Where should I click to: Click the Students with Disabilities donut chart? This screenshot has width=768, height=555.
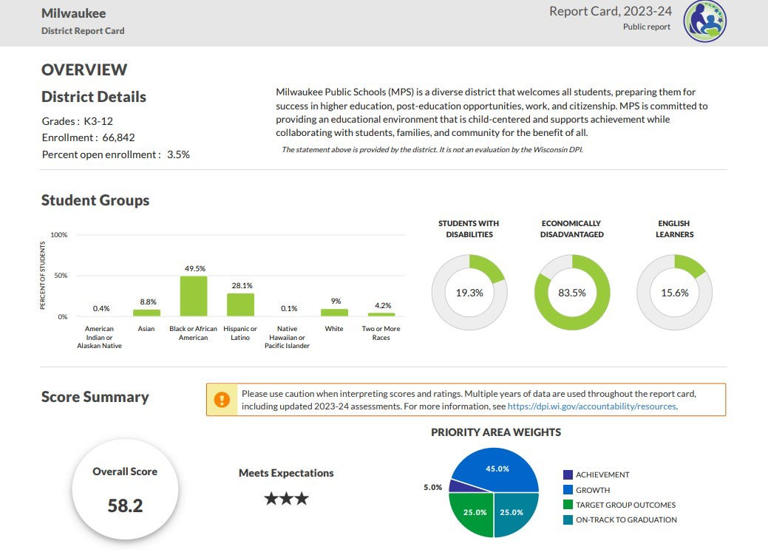pyautogui.click(x=469, y=292)
